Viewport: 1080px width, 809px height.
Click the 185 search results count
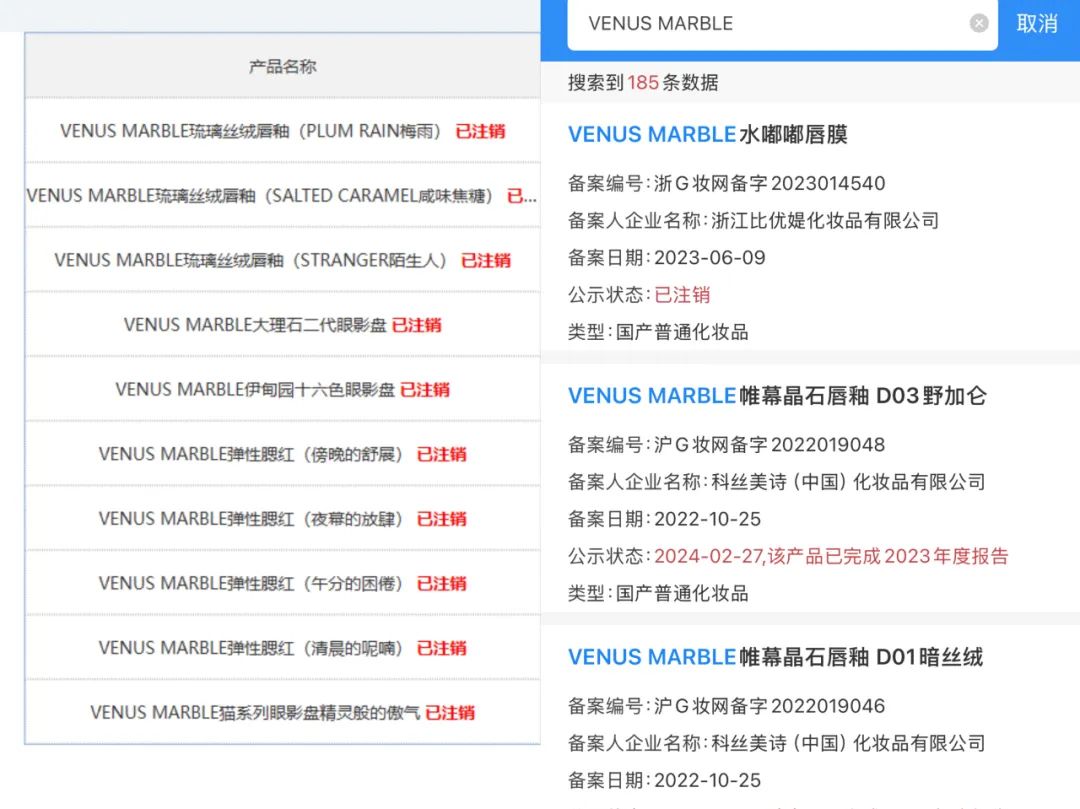pos(643,83)
